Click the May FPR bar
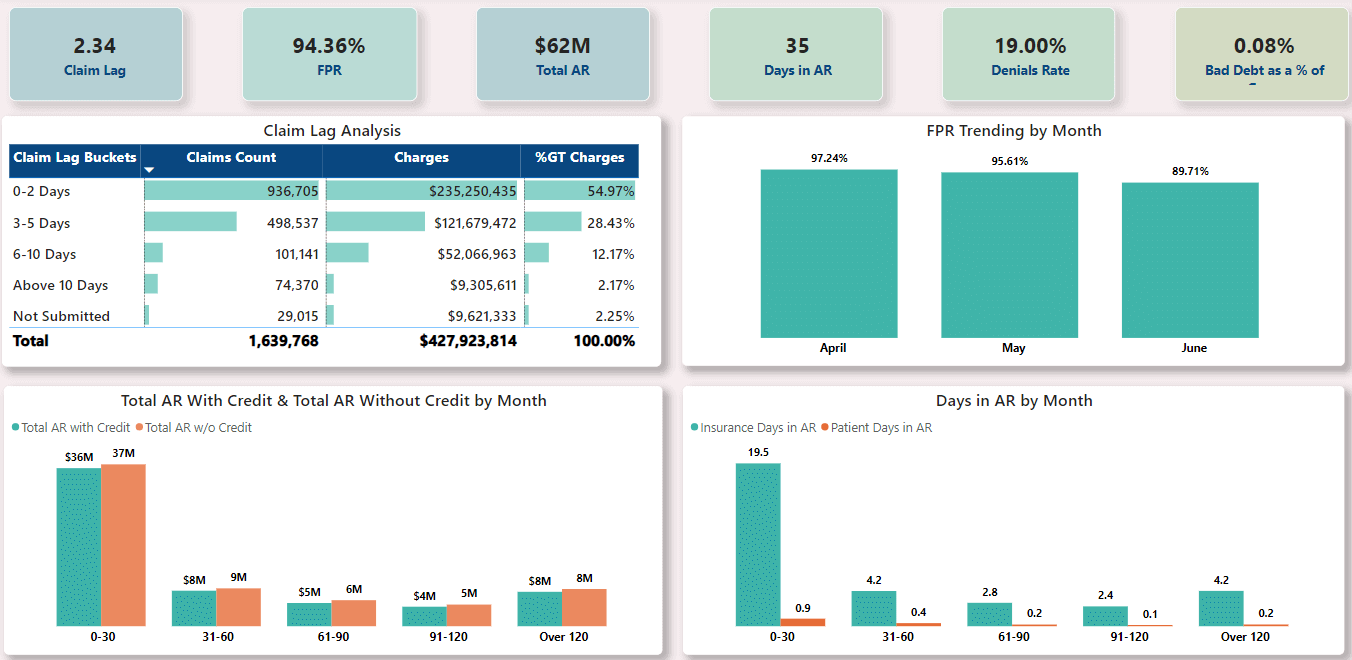The width and height of the screenshot is (1352, 660). (x=1009, y=255)
